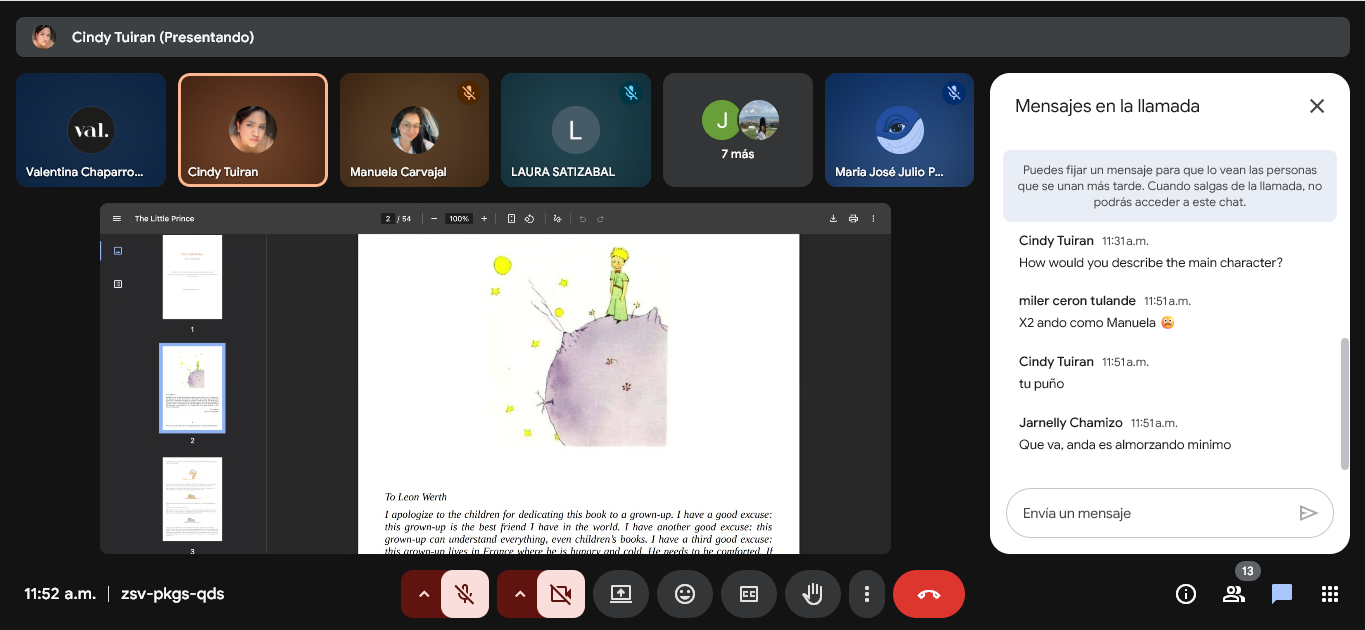The width and height of the screenshot is (1365, 630).
Task: Open the "7 más" participants tile
Action: [x=738, y=130]
